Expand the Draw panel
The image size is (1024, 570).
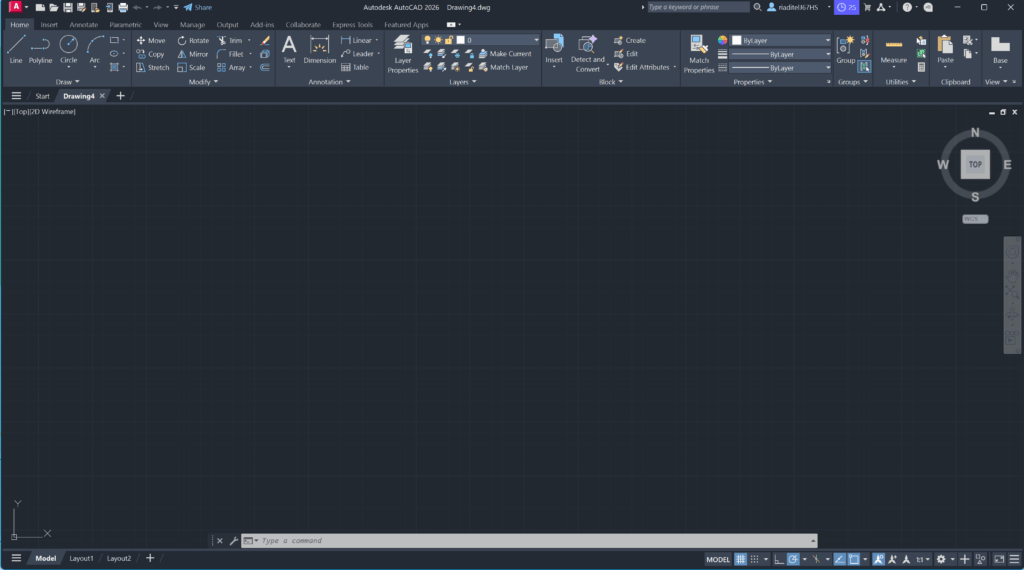[67, 82]
